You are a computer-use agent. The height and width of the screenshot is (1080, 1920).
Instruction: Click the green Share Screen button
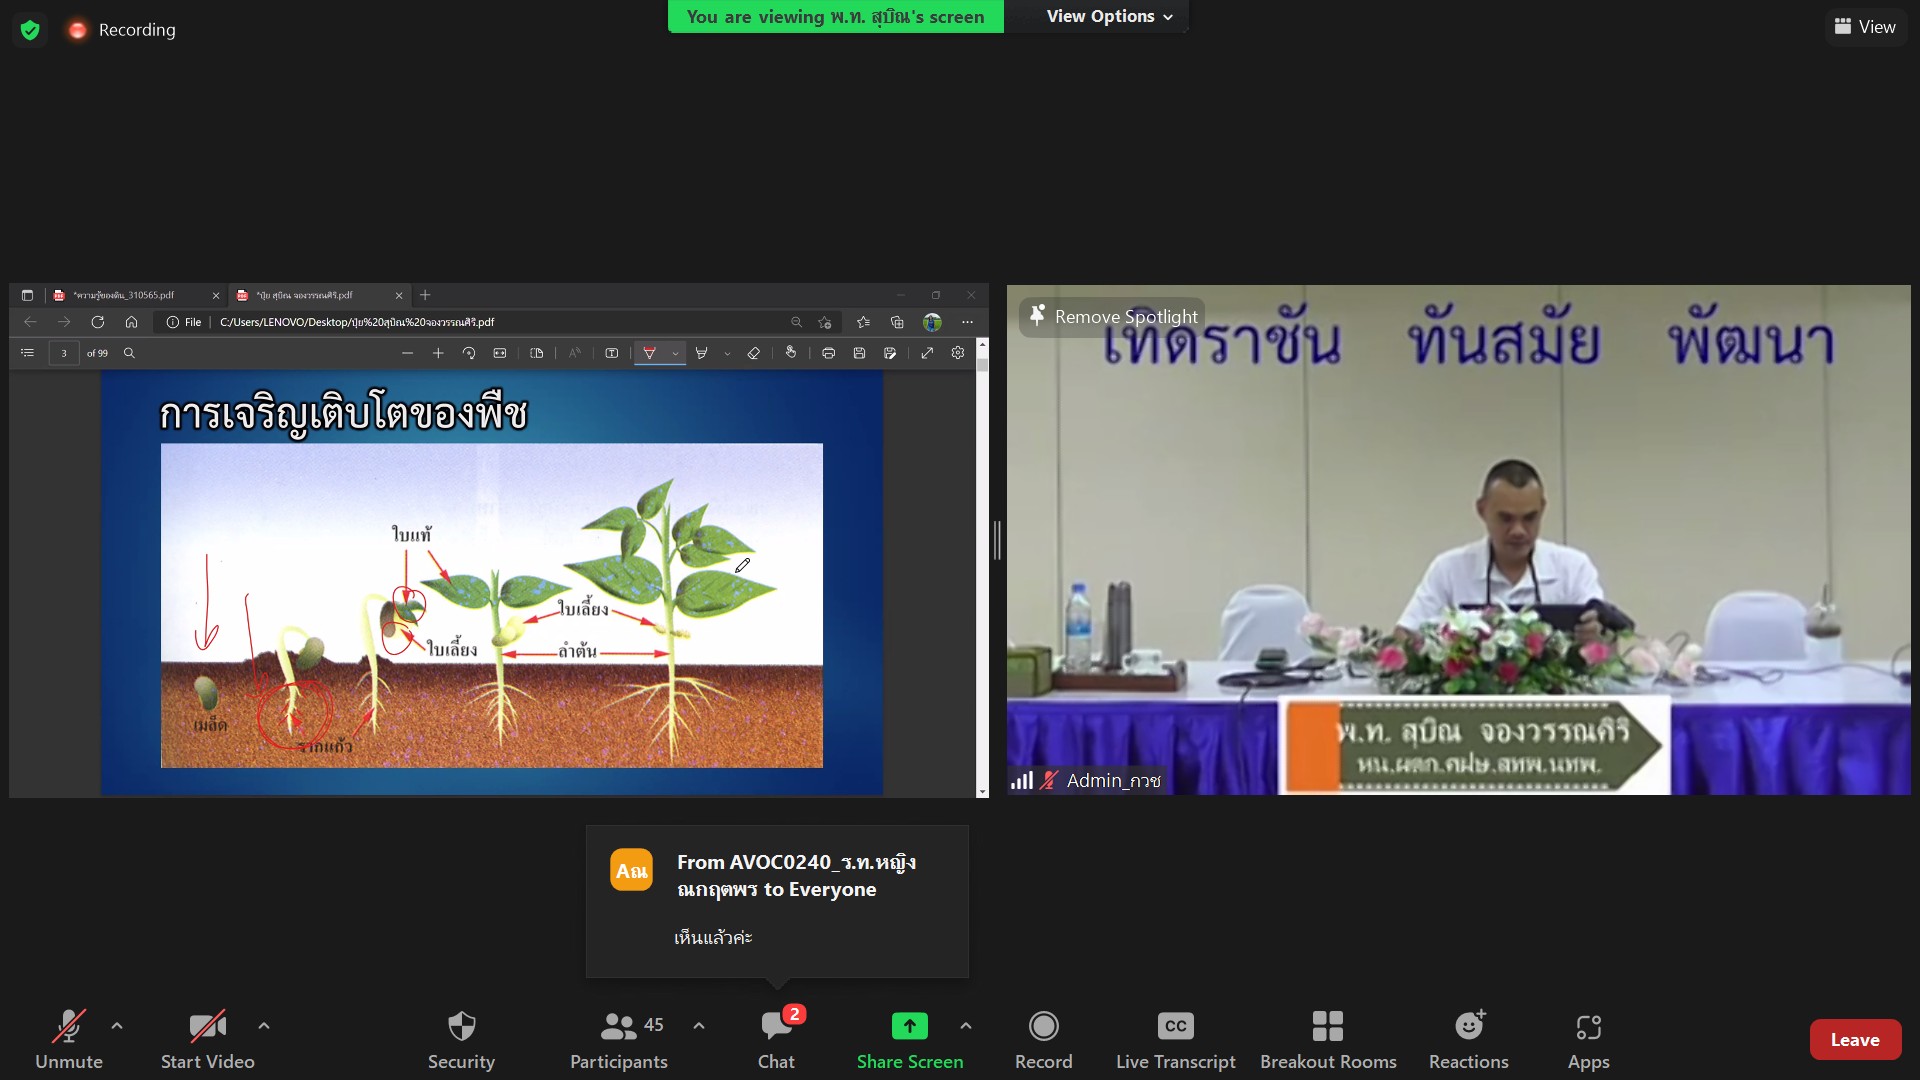[910, 1040]
